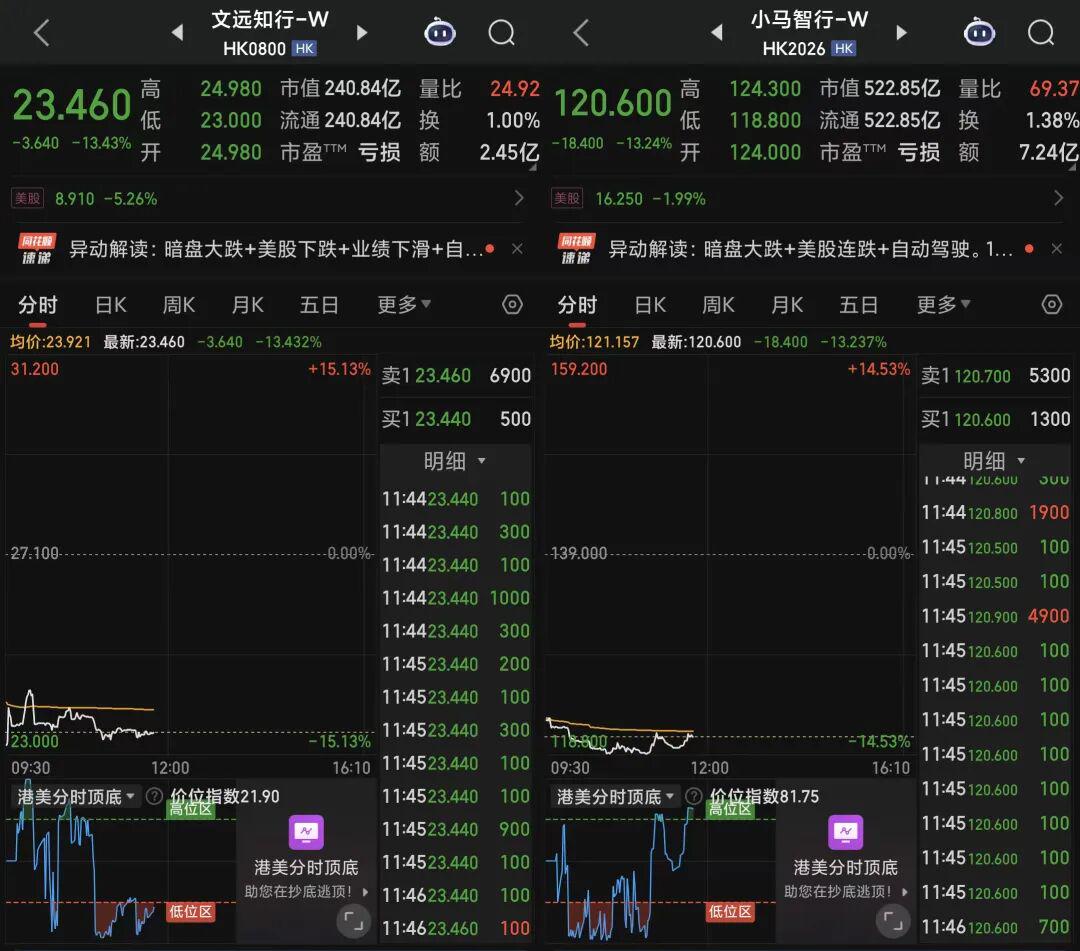The image size is (1080, 951).
Task: Open chart settings icon on left panel
Action: [x=512, y=305]
